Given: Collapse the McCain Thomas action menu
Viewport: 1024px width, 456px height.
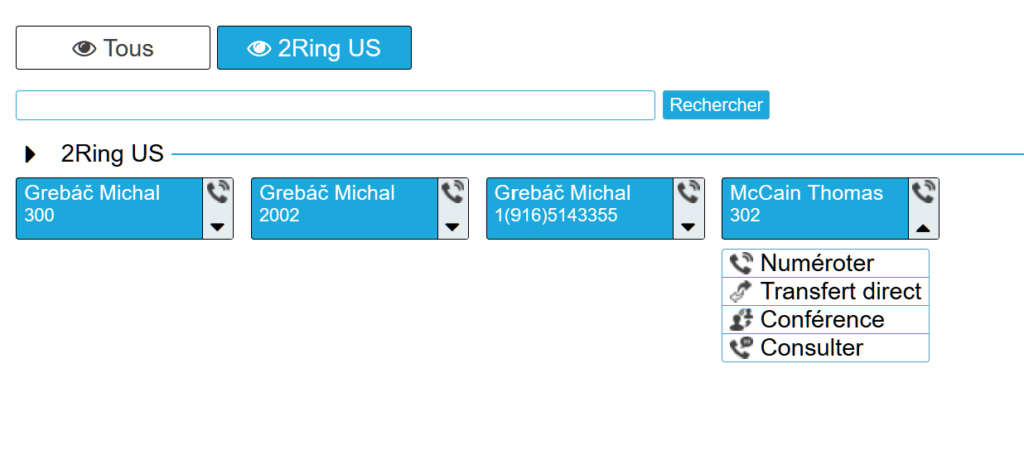Looking at the screenshot, I should [924, 228].
